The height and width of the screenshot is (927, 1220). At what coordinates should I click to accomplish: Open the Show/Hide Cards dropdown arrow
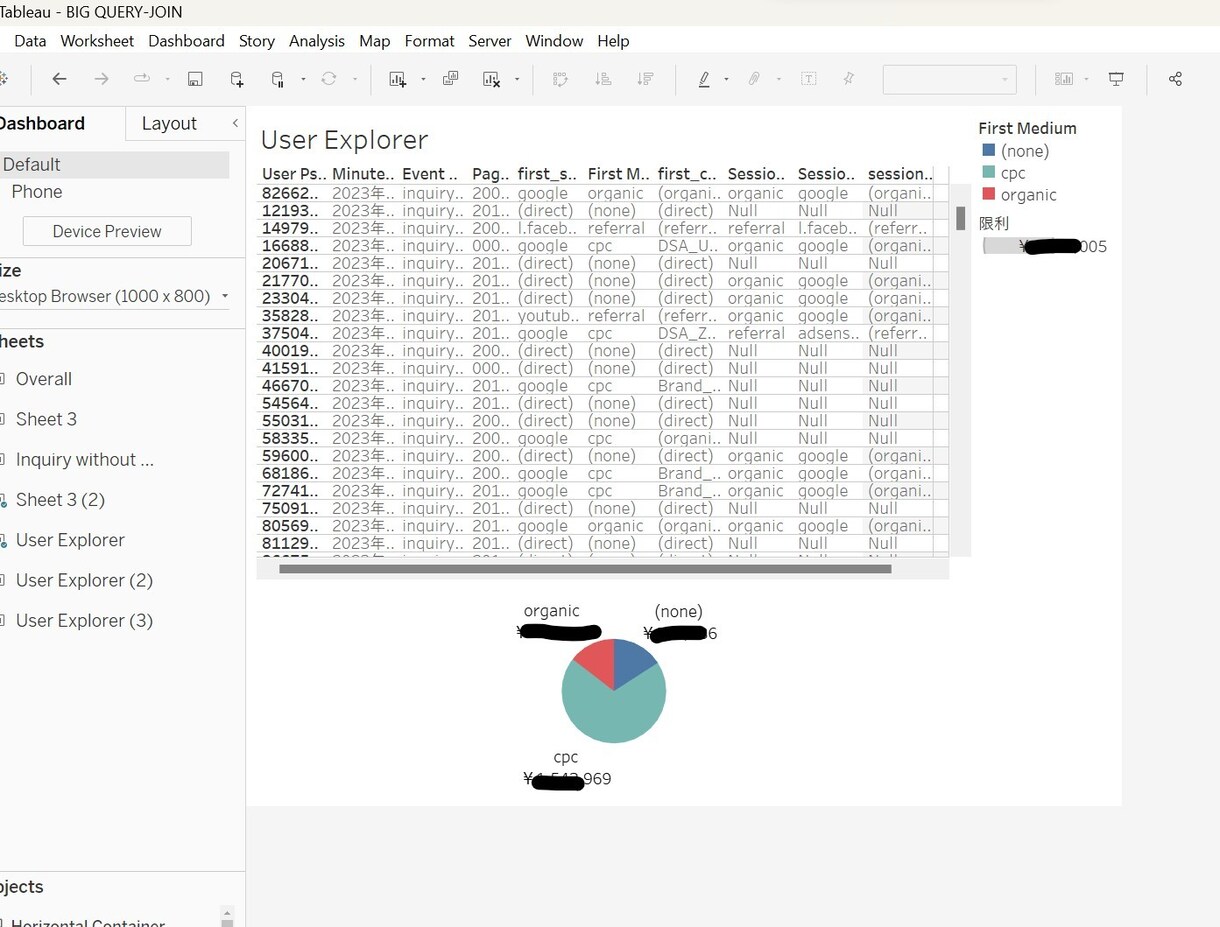(x=1086, y=79)
